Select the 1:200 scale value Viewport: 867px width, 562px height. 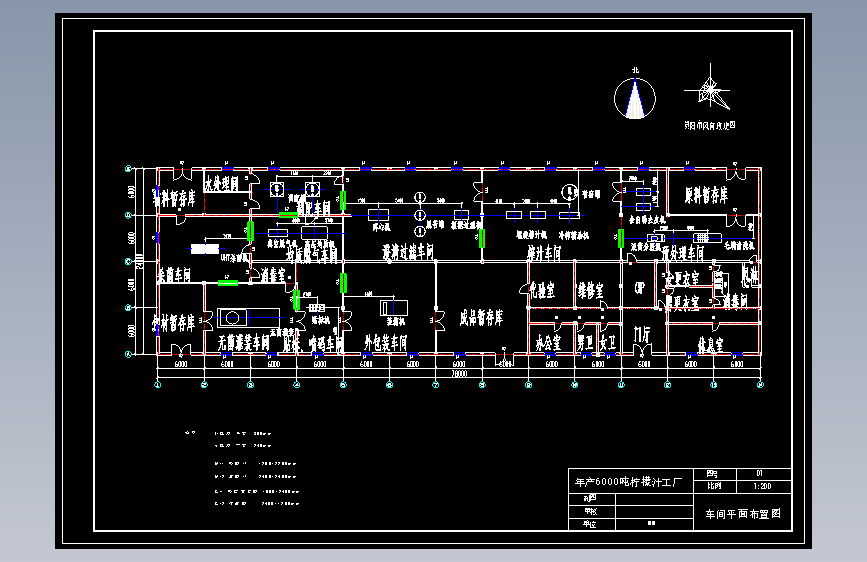click(x=762, y=486)
